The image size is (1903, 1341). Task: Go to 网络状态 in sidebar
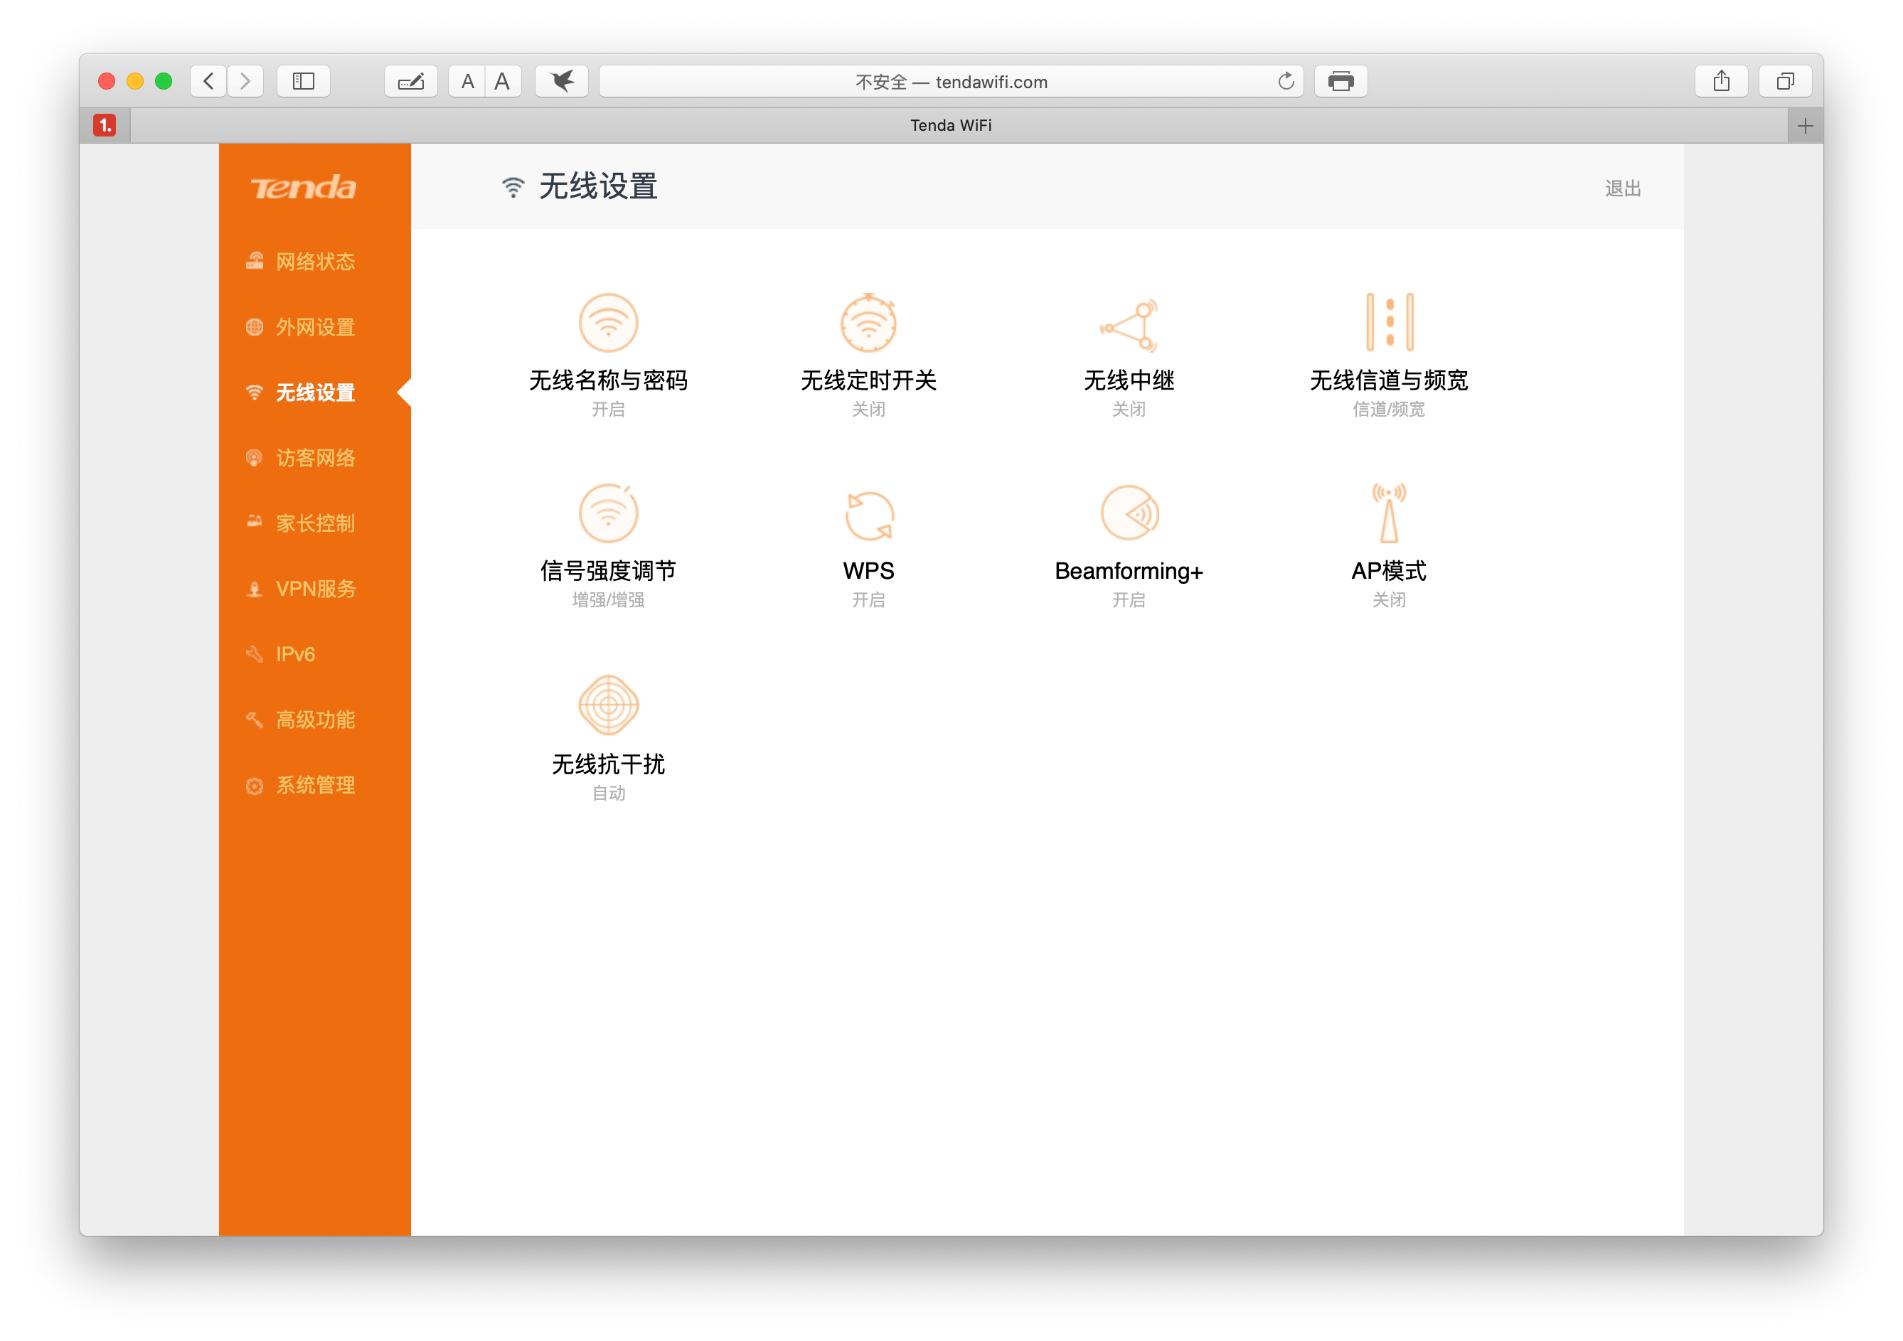click(315, 262)
